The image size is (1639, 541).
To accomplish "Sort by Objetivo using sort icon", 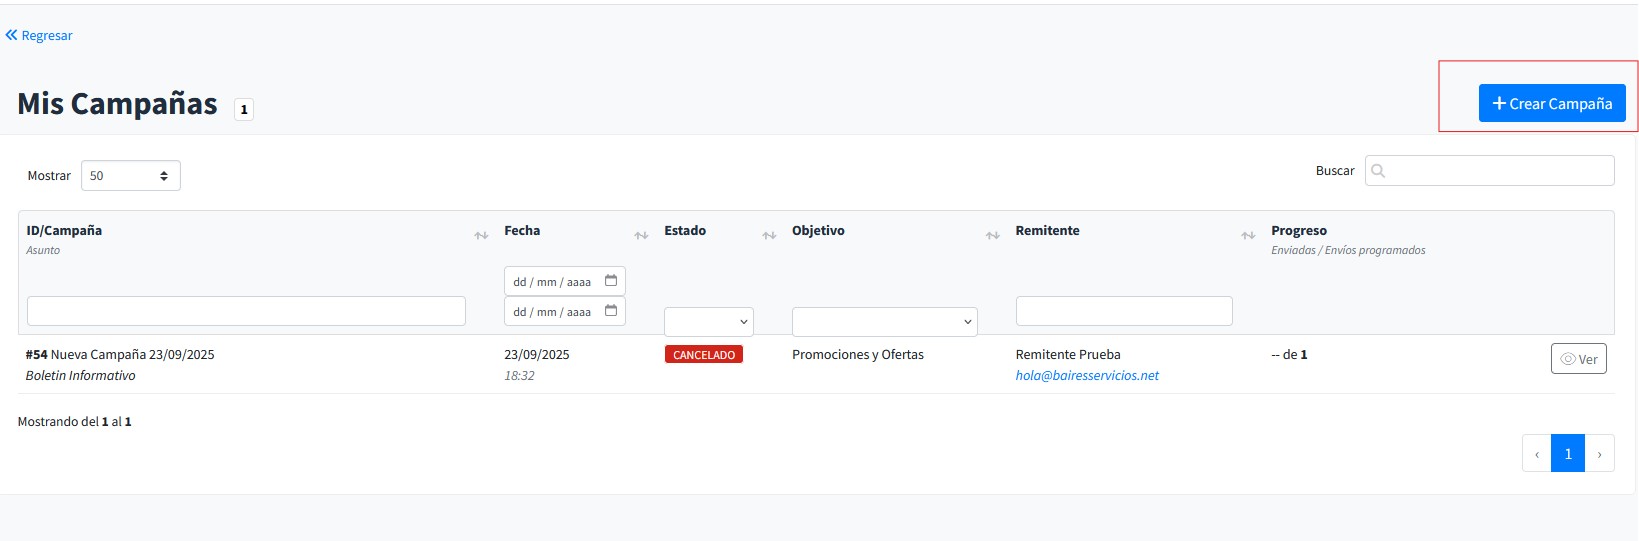I will (992, 235).
